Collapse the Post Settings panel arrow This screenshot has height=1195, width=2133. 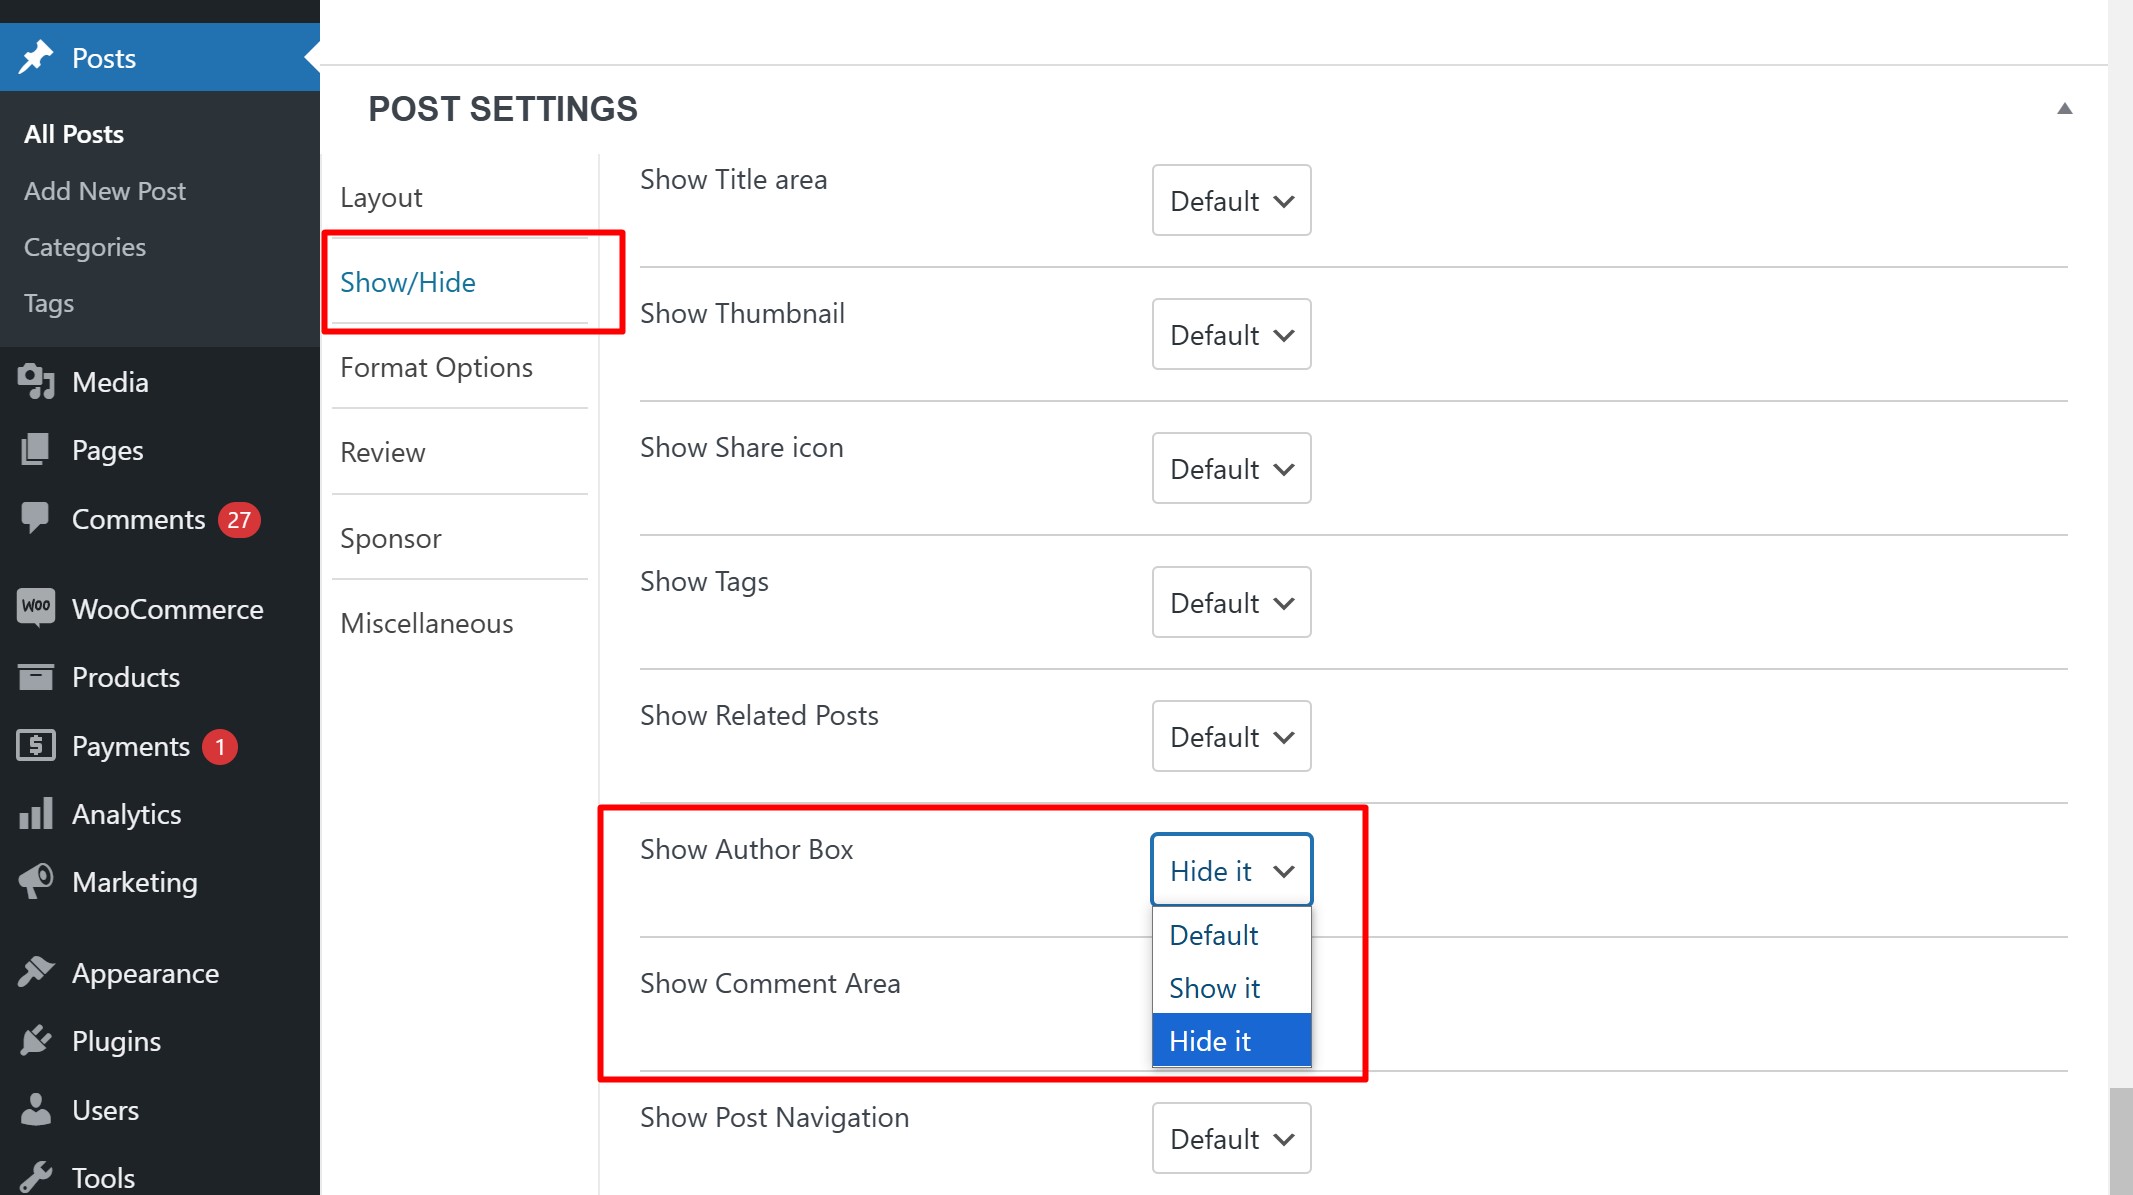click(2064, 108)
